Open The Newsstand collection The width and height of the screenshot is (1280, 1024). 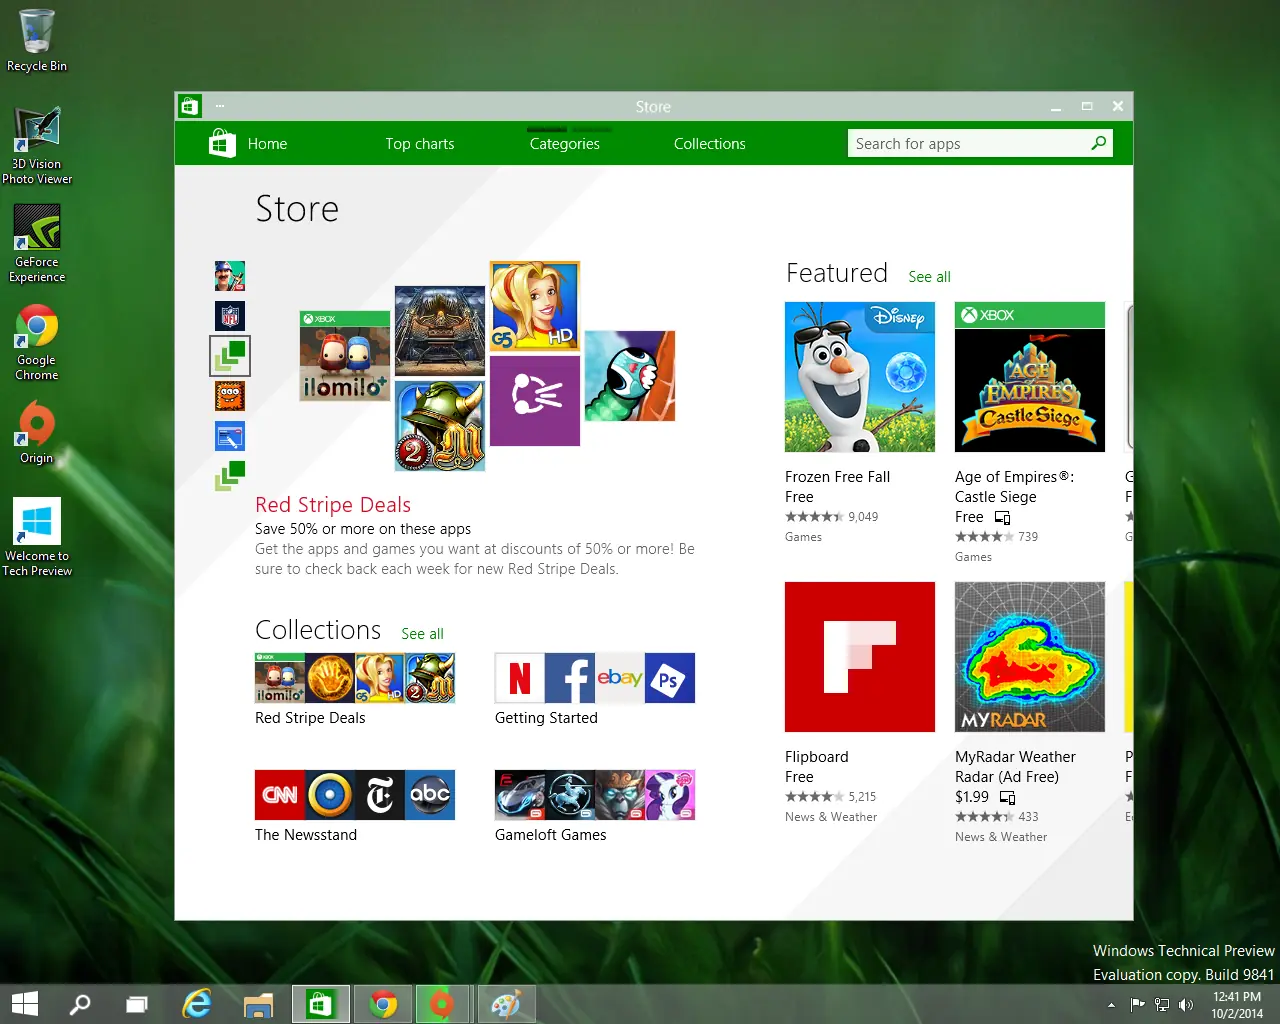[355, 807]
